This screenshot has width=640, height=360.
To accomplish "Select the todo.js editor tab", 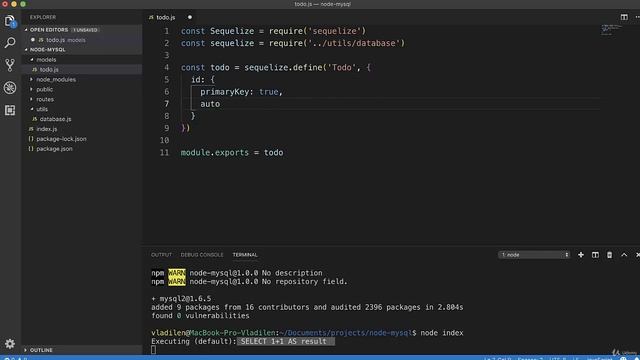I will (x=166, y=17).
